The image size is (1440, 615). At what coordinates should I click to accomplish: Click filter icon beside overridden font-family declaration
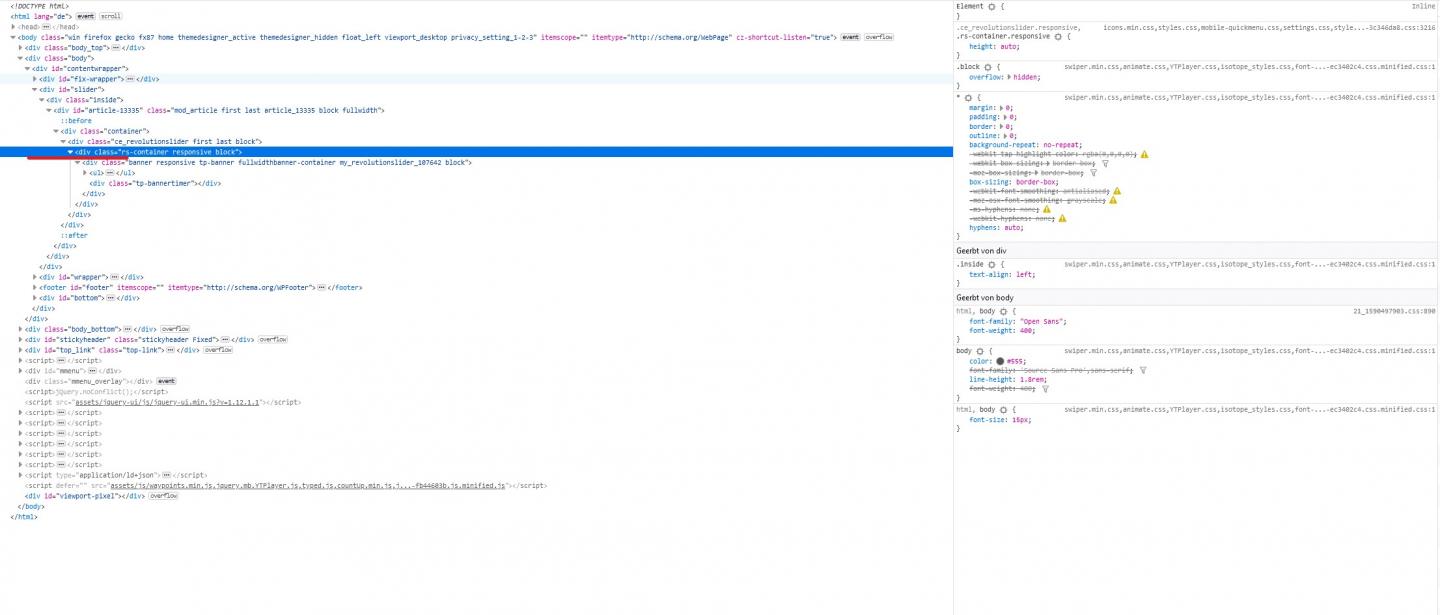1143,370
